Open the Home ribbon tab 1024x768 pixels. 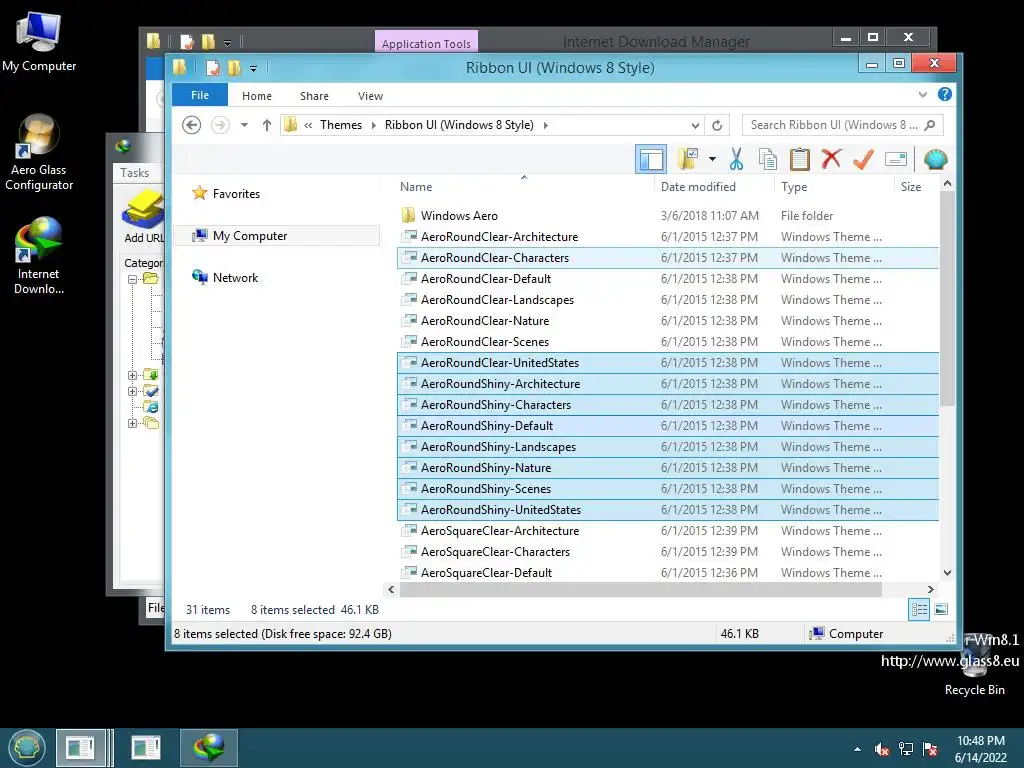257,96
